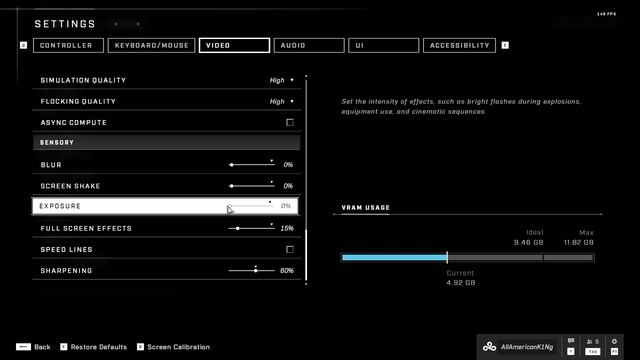The image size is (640, 360).
Task: Click the Sharpening slider
Action: pos(252,270)
